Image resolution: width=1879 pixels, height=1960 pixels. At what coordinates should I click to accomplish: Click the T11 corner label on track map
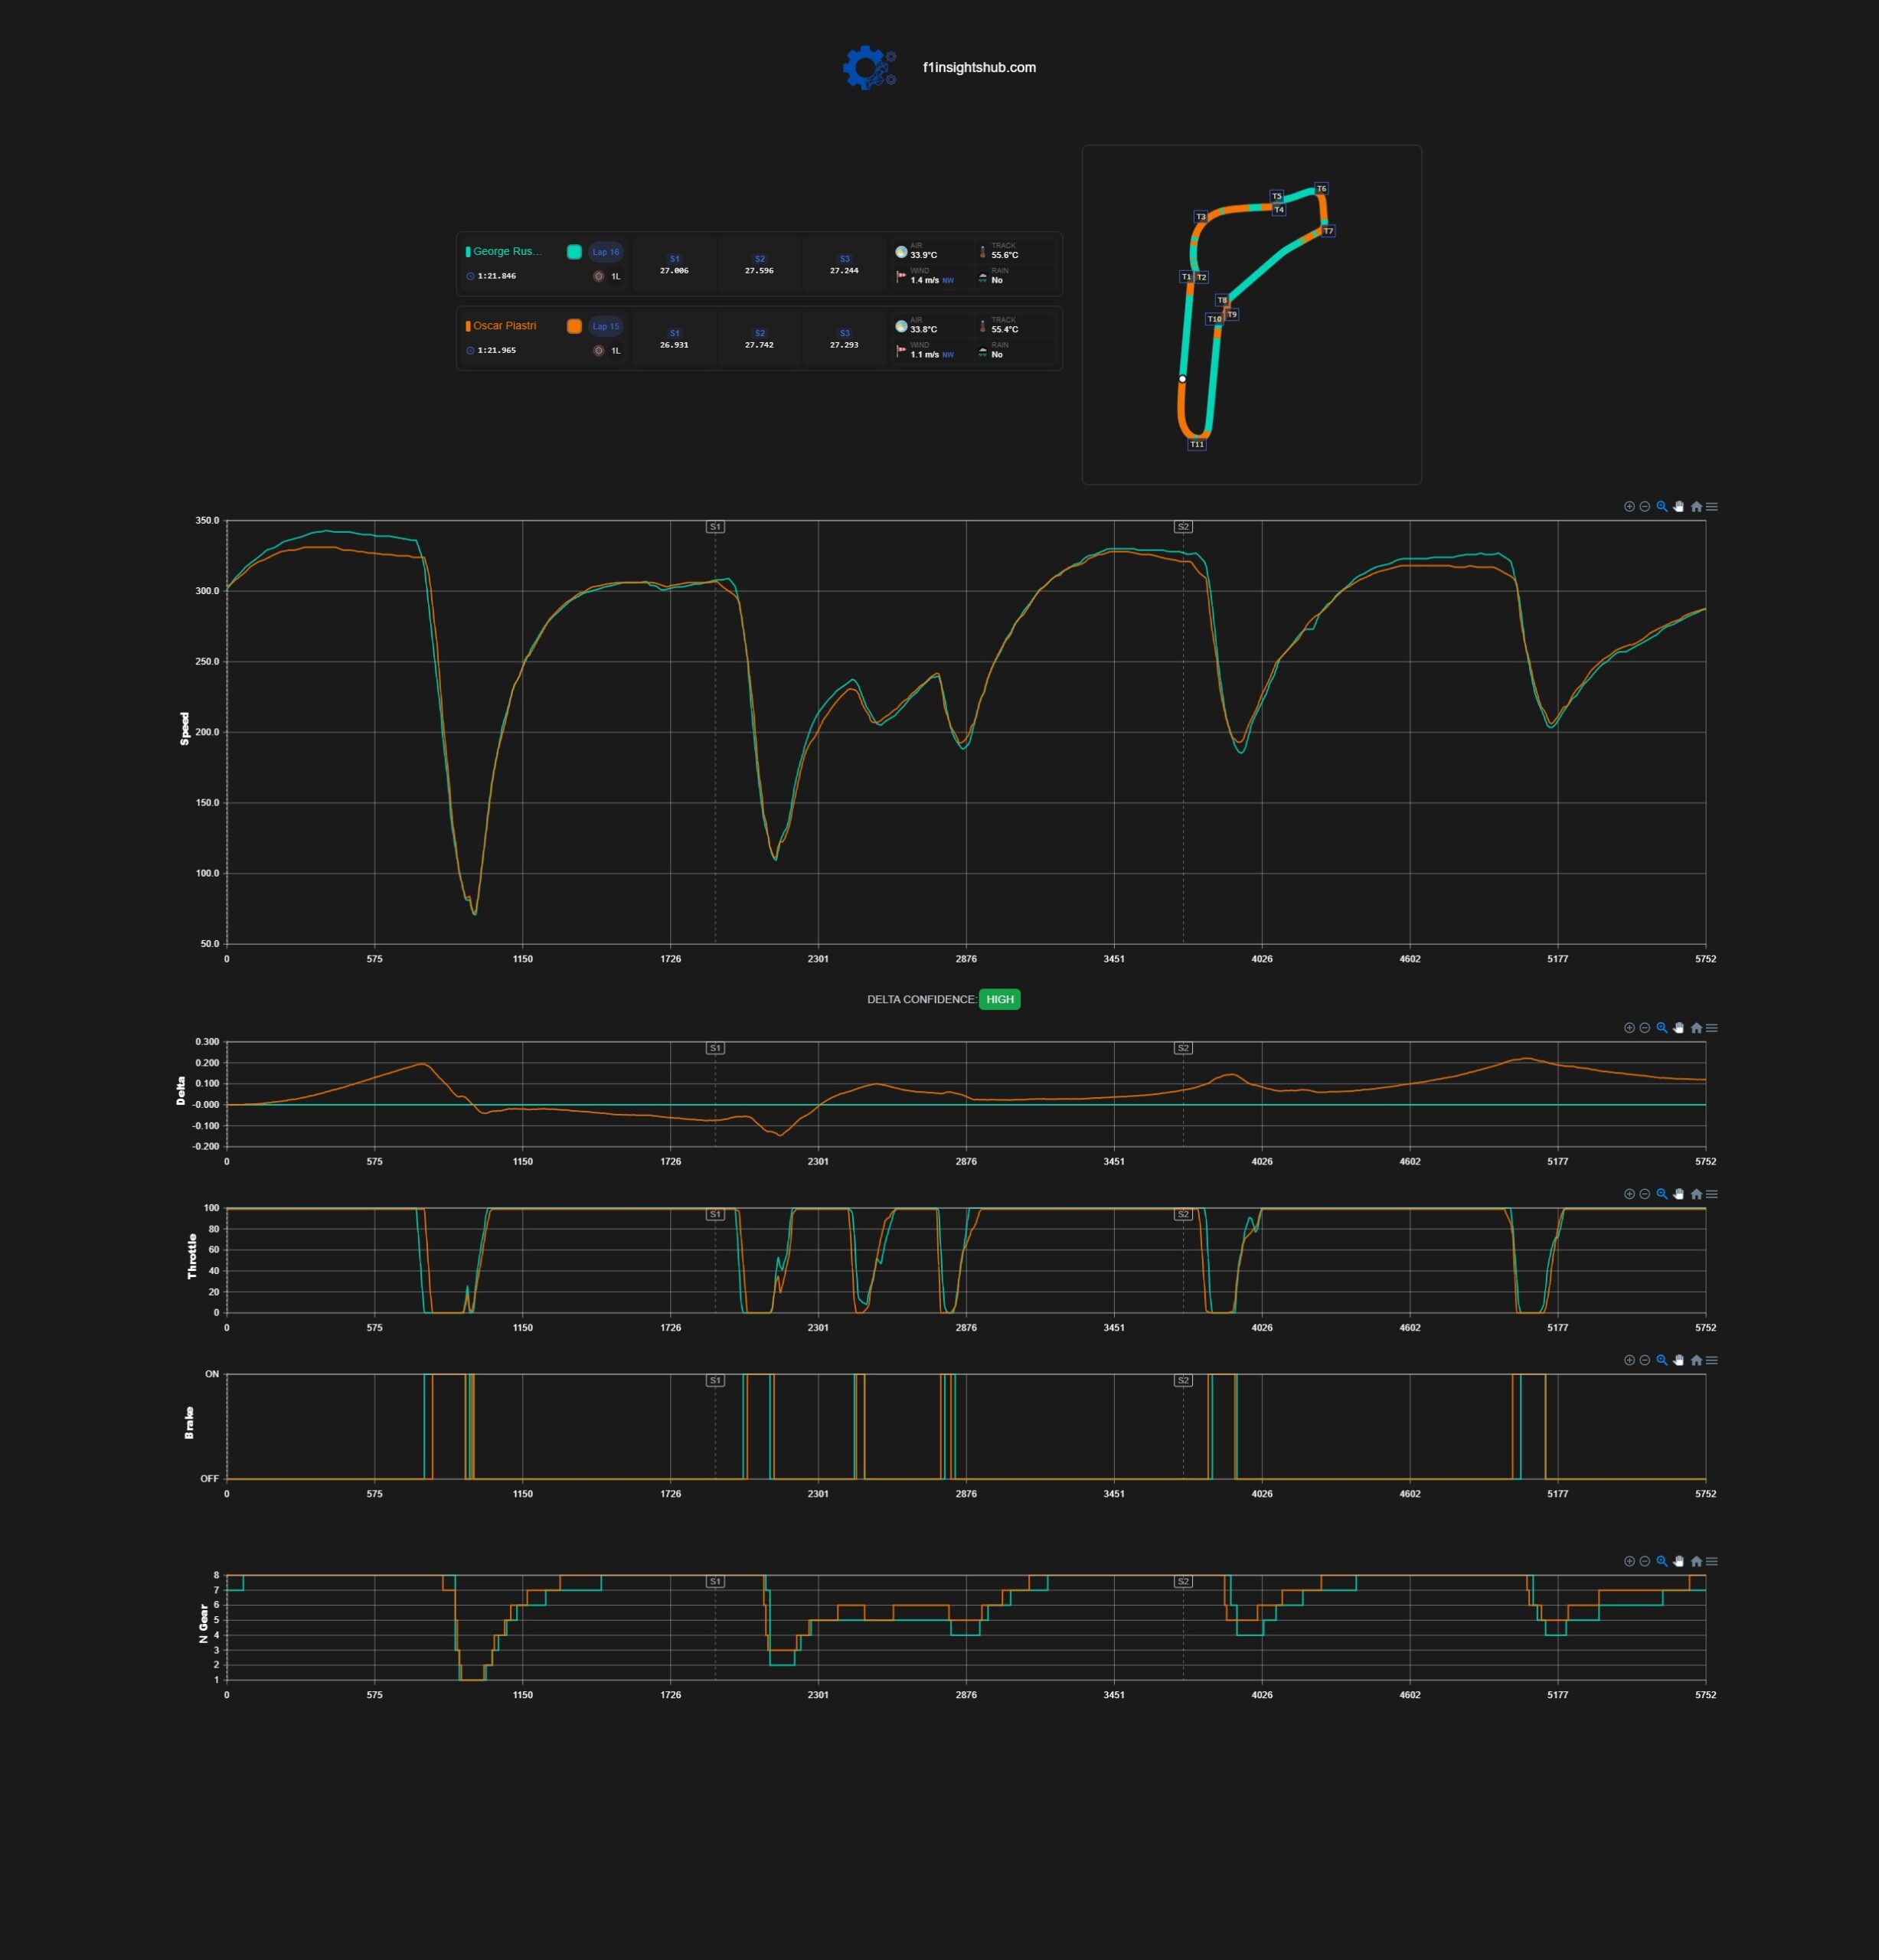point(1197,445)
